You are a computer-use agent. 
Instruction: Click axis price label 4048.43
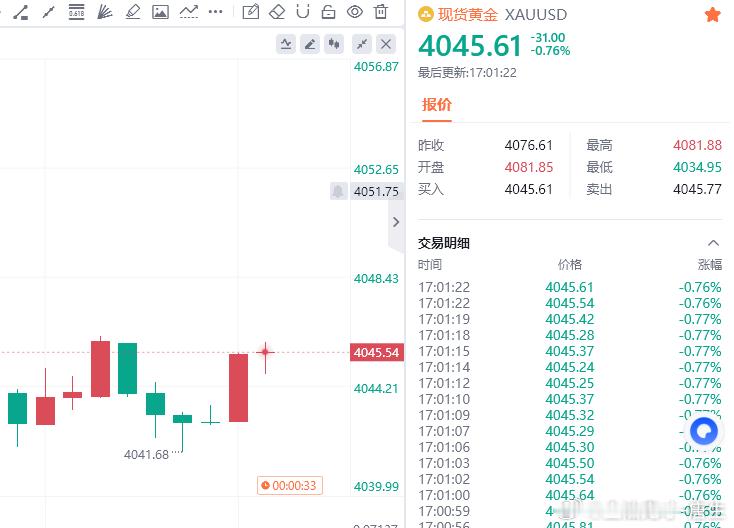point(376,279)
